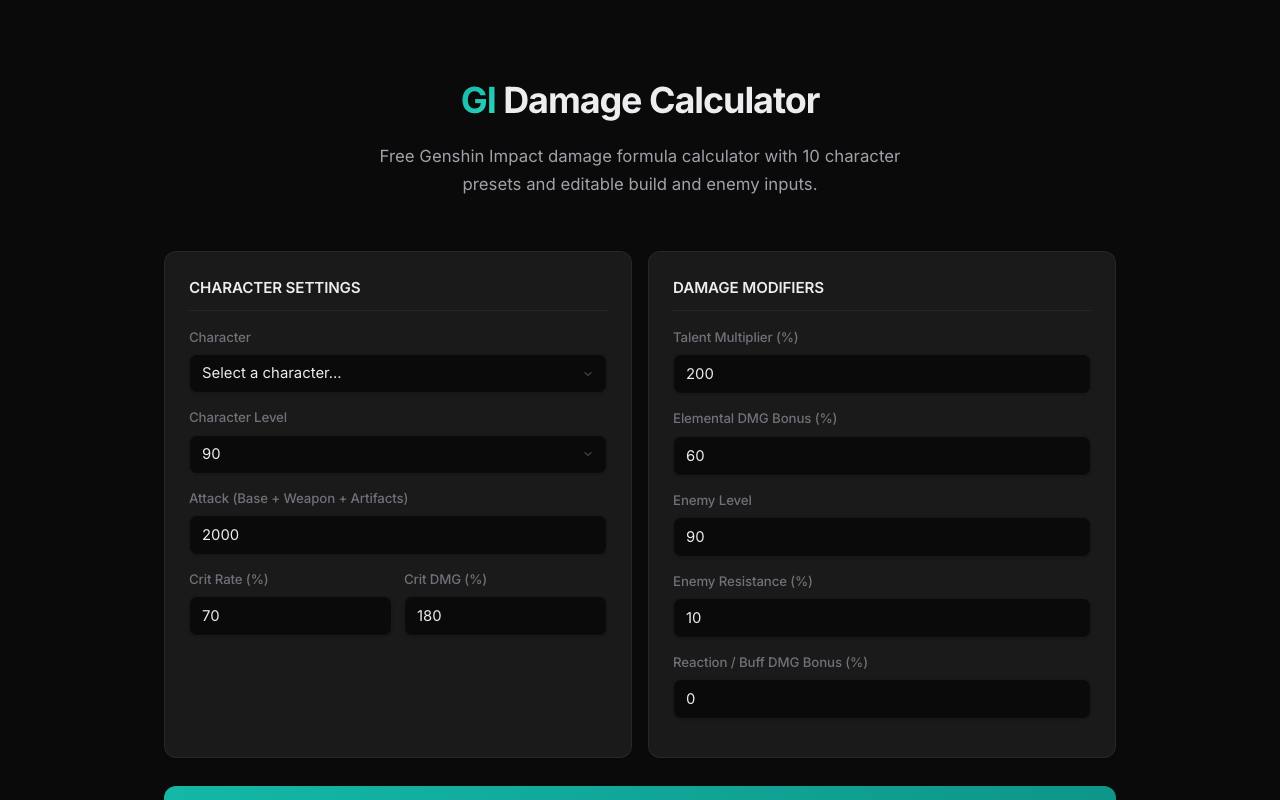Open the Character Level dropdown
Image resolution: width=1280 pixels, height=800 pixels.
[x=398, y=454]
